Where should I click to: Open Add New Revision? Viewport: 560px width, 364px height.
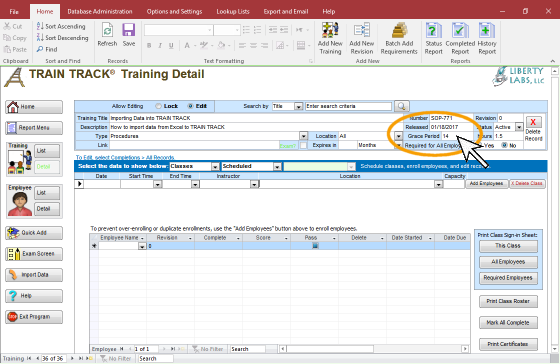pyautogui.click(x=361, y=39)
